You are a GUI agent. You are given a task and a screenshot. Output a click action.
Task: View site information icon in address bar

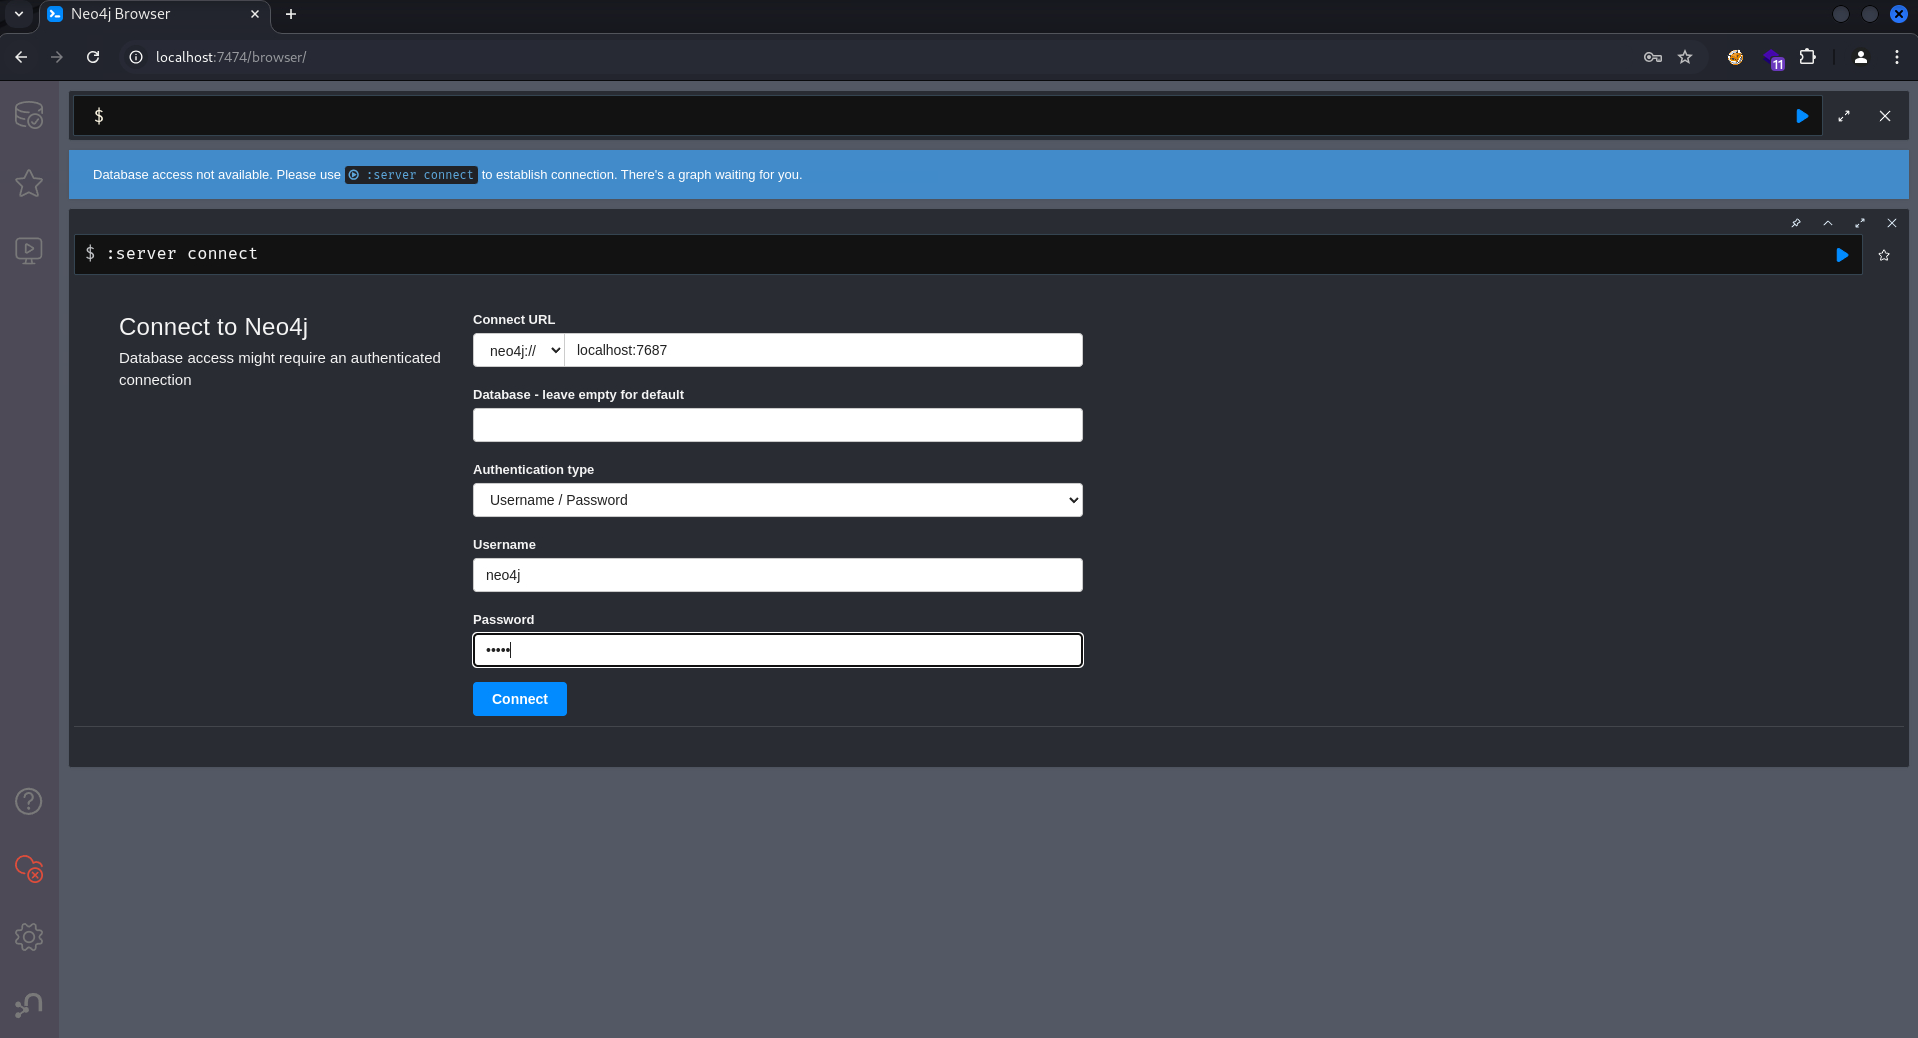136,57
